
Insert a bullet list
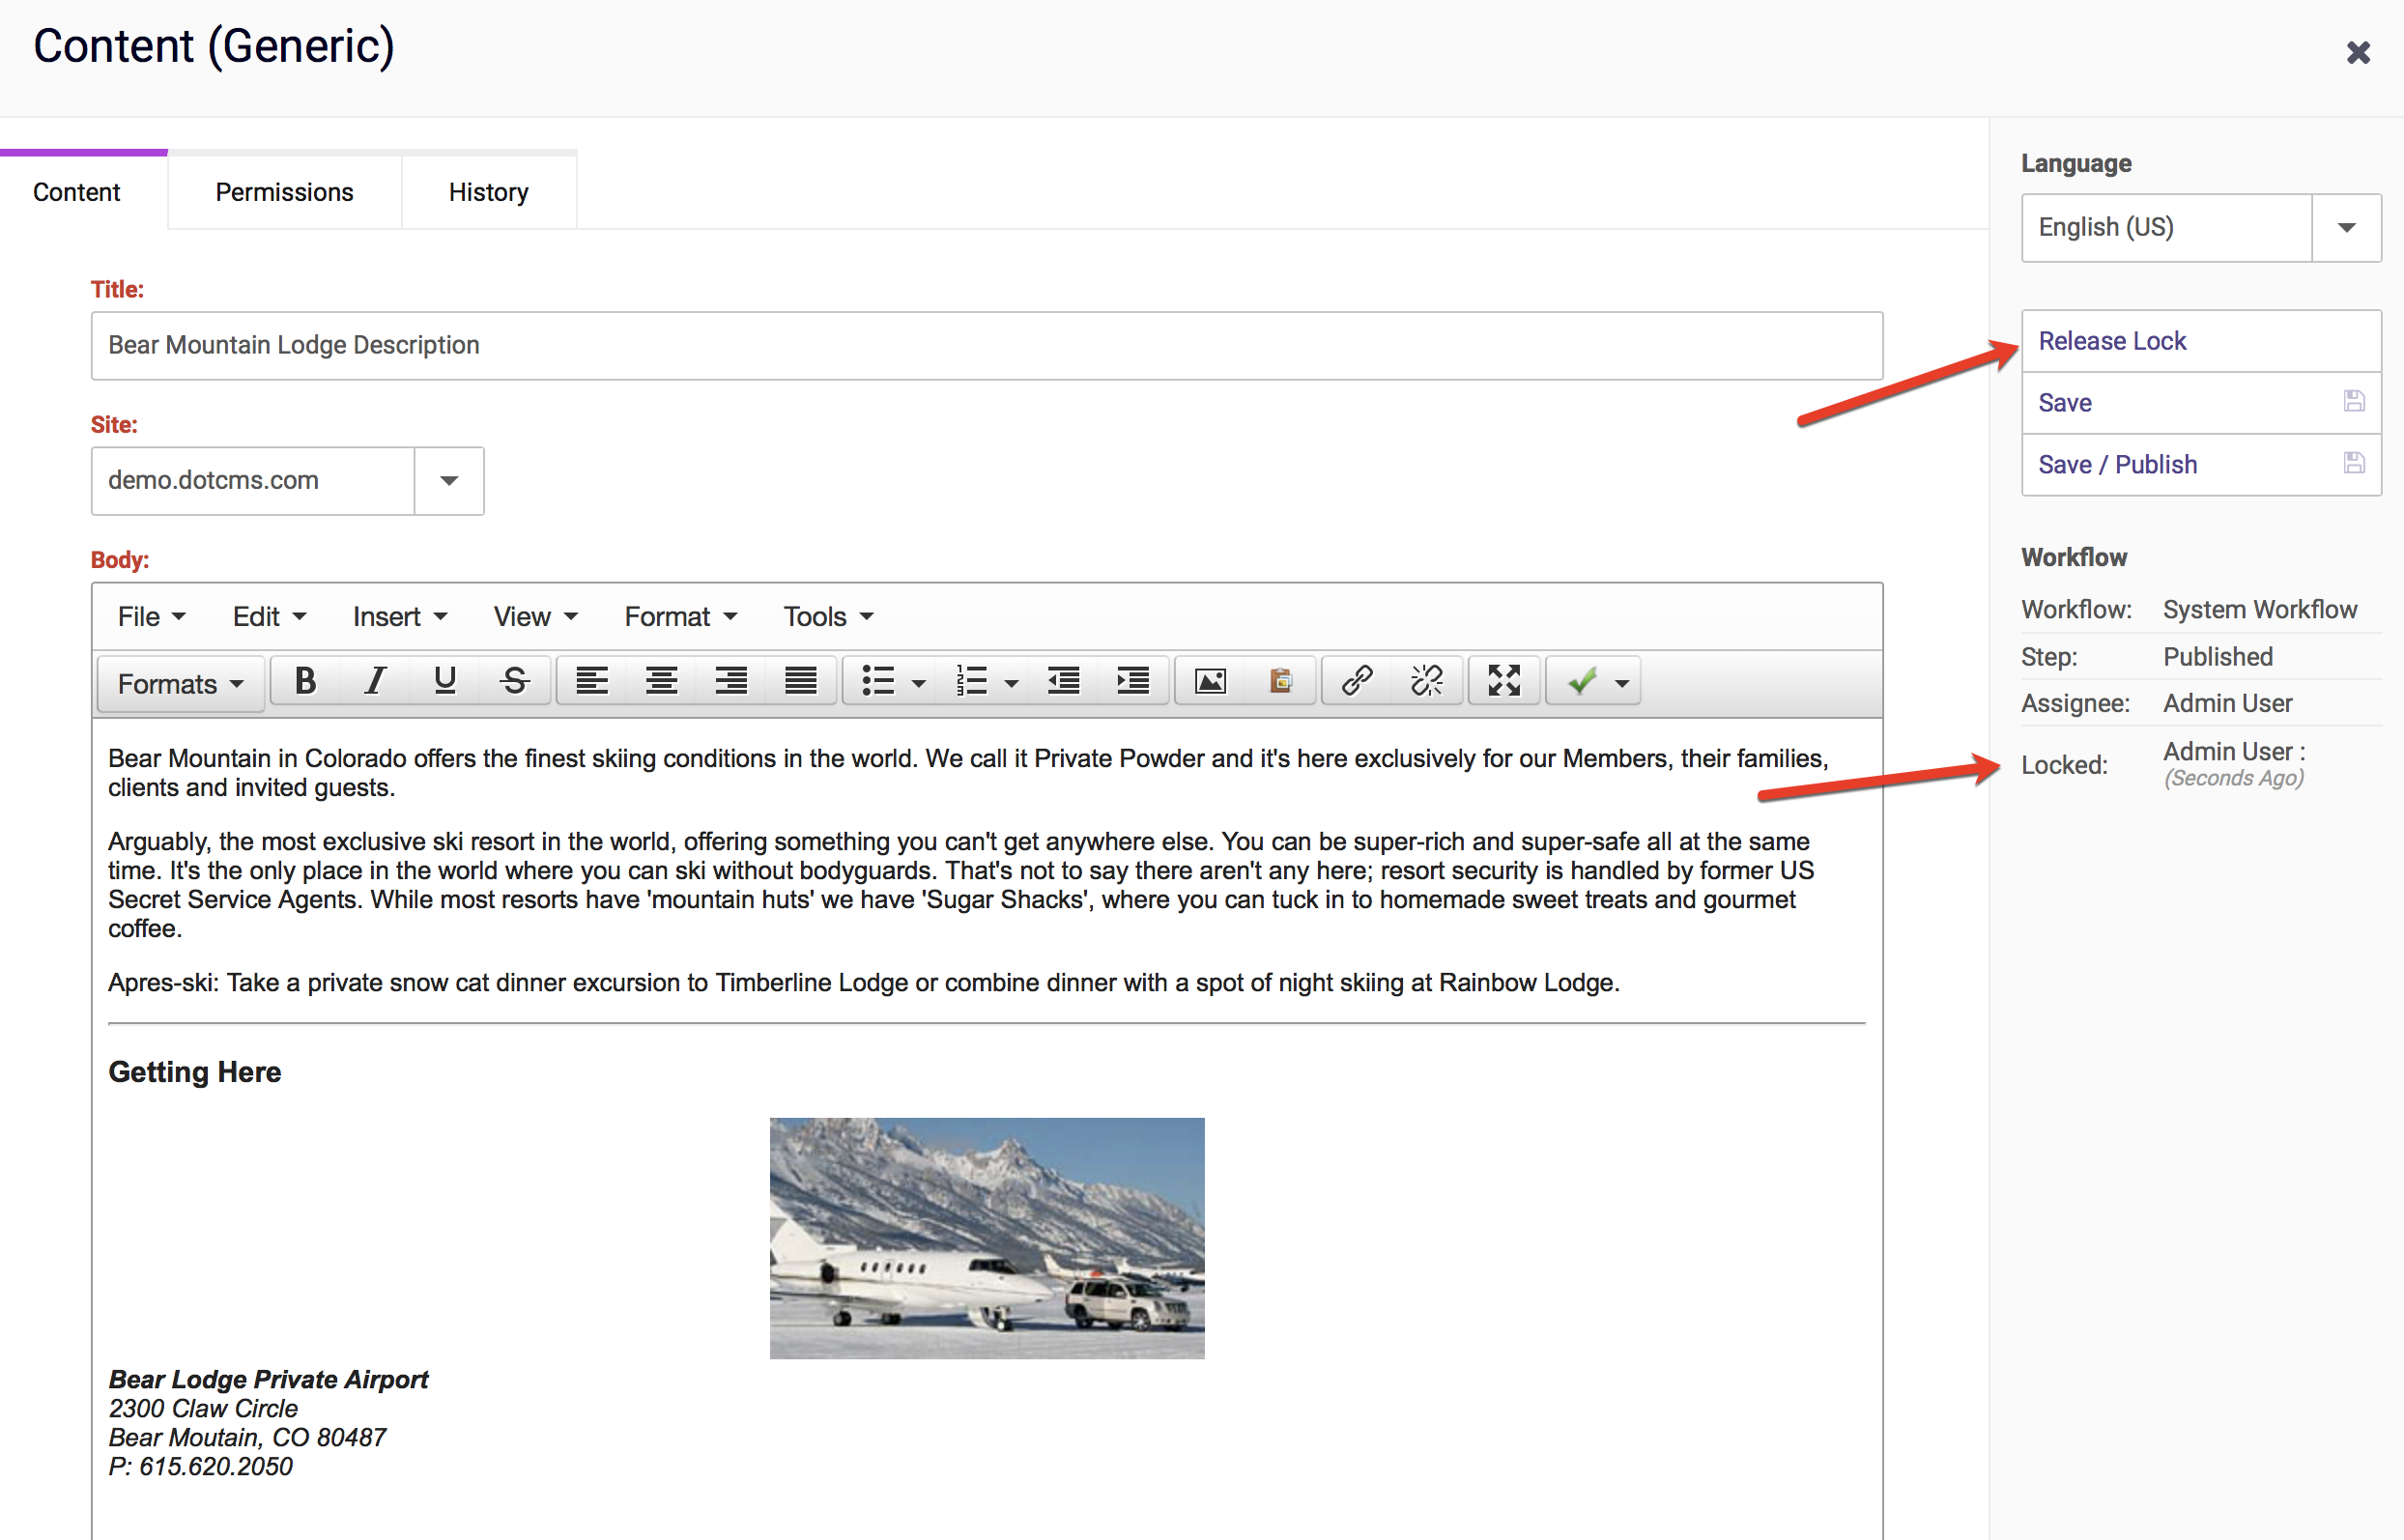pyautogui.click(x=877, y=682)
